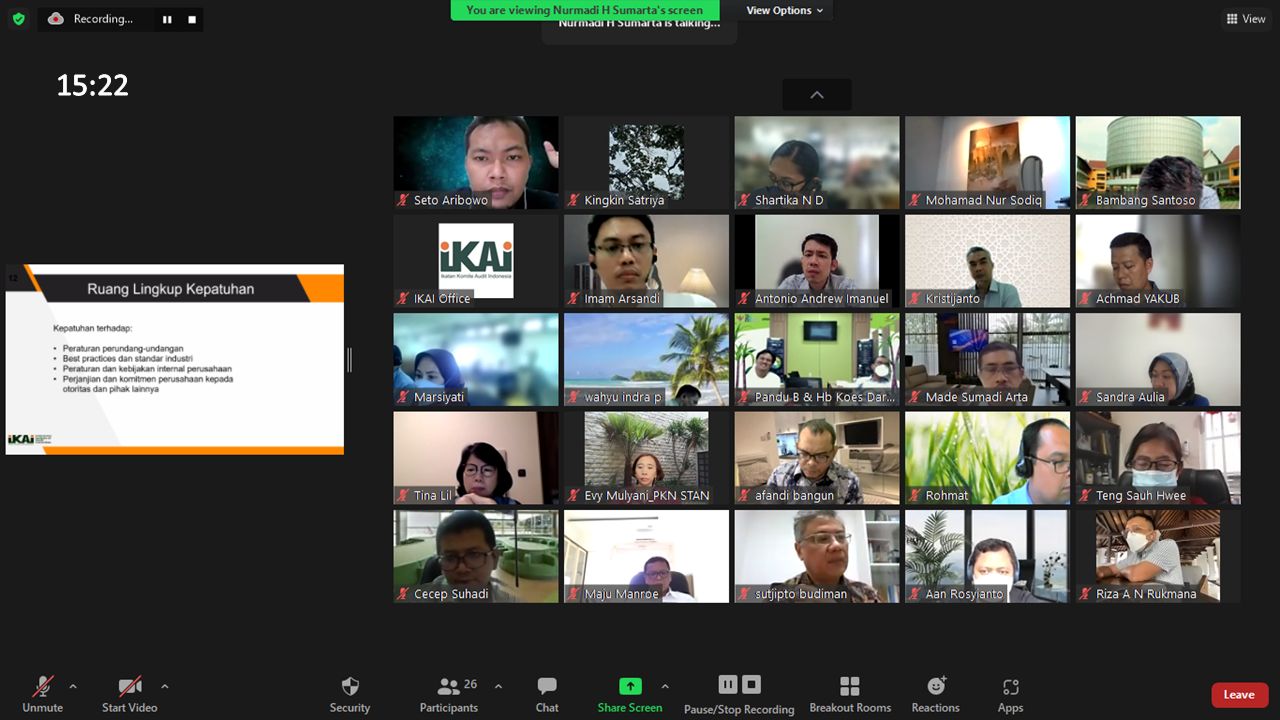Screen dimensions: 1280x720
Task: Click muted mic icon on Kristijanto's tile
Action: pyautogui.click(x=915, y=298)
